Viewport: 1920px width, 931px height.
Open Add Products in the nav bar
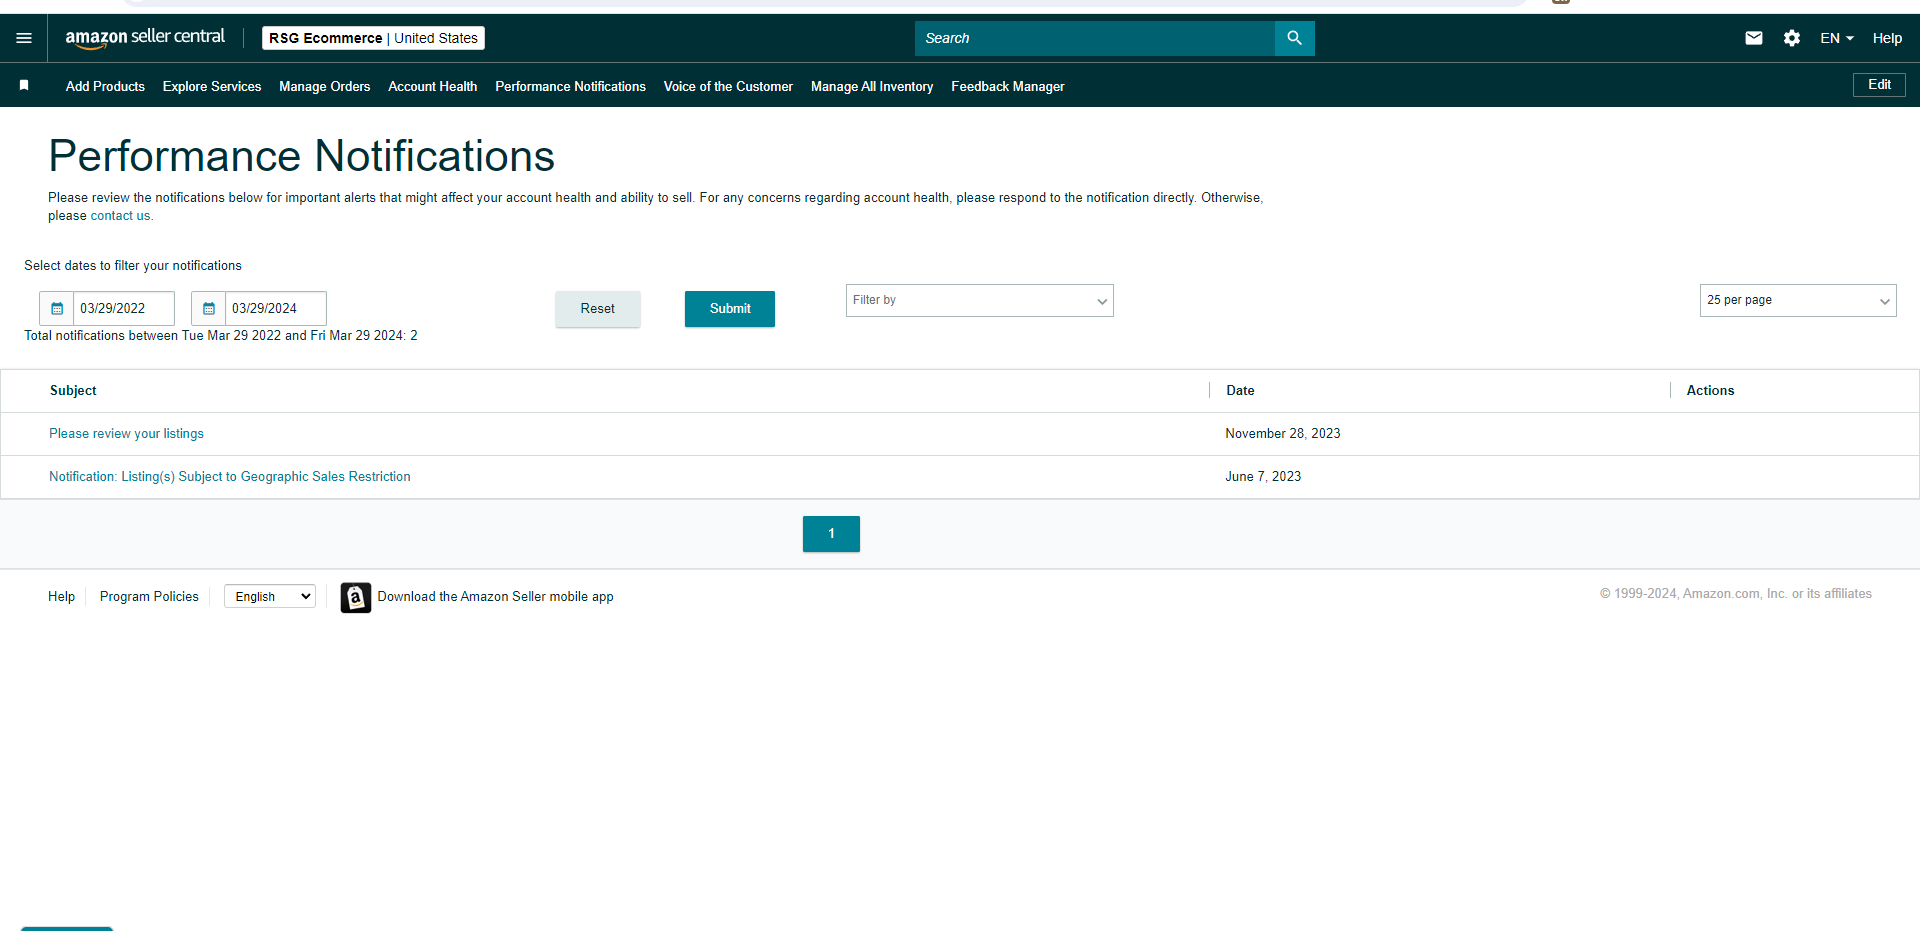[x=105, y=86]
